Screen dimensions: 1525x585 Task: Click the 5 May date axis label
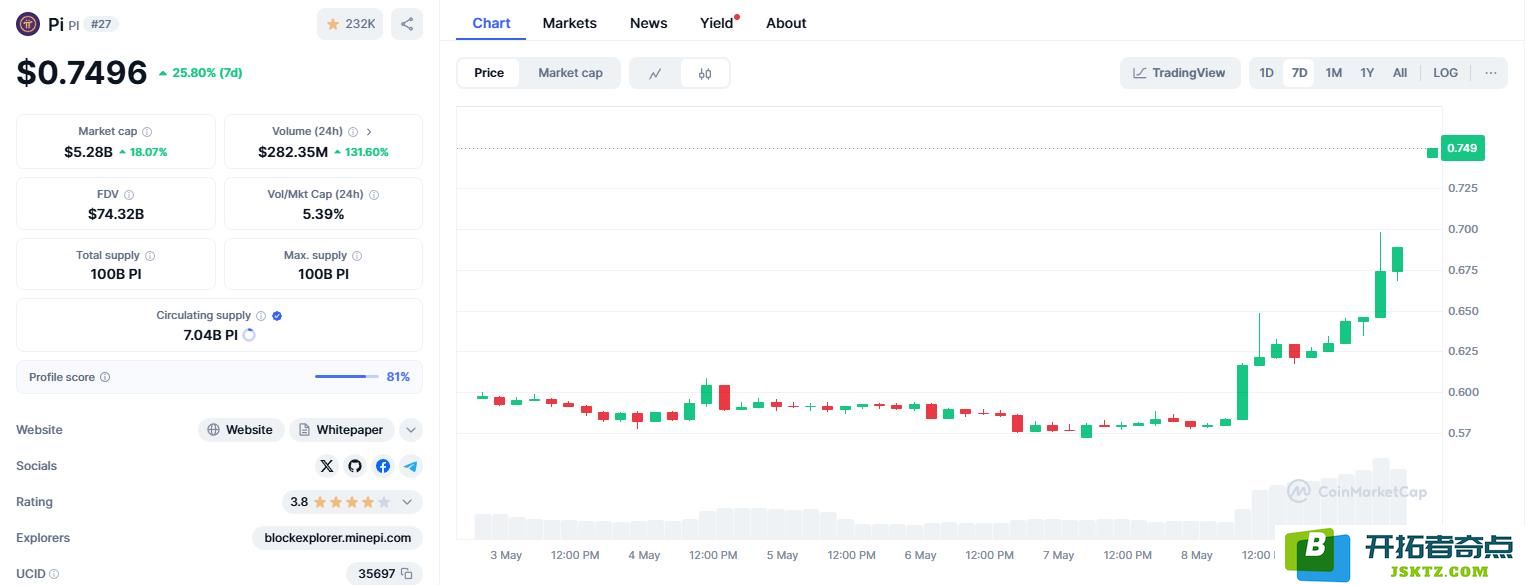click(x=782, y=555)
